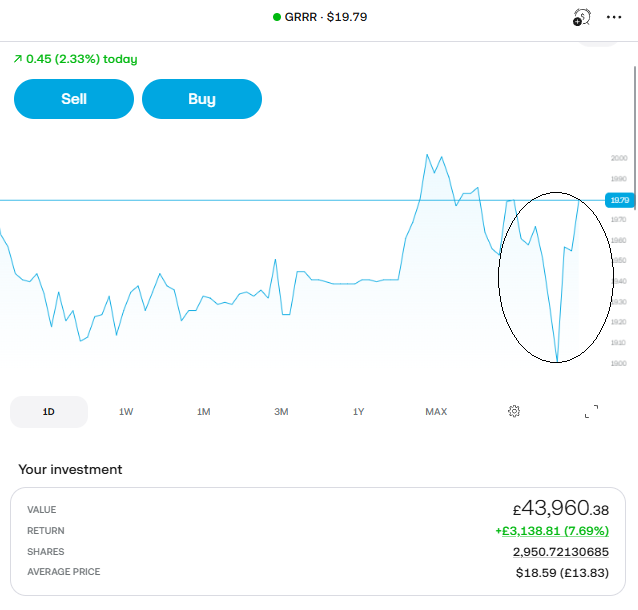Click the green up-arrow trend icon
The width and height of the screenshot is (638, 610).
coord(18,60)
